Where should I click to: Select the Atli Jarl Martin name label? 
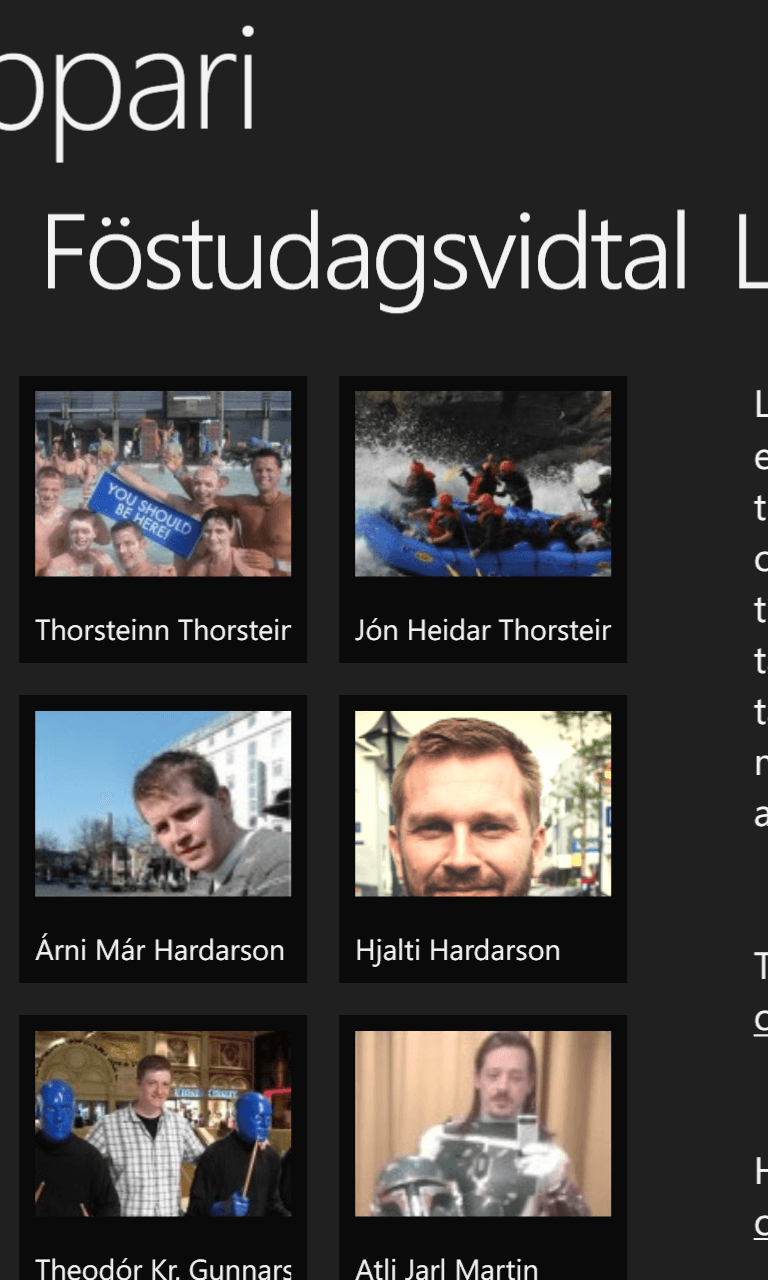pyautogui.click(x=446, y=1268)
